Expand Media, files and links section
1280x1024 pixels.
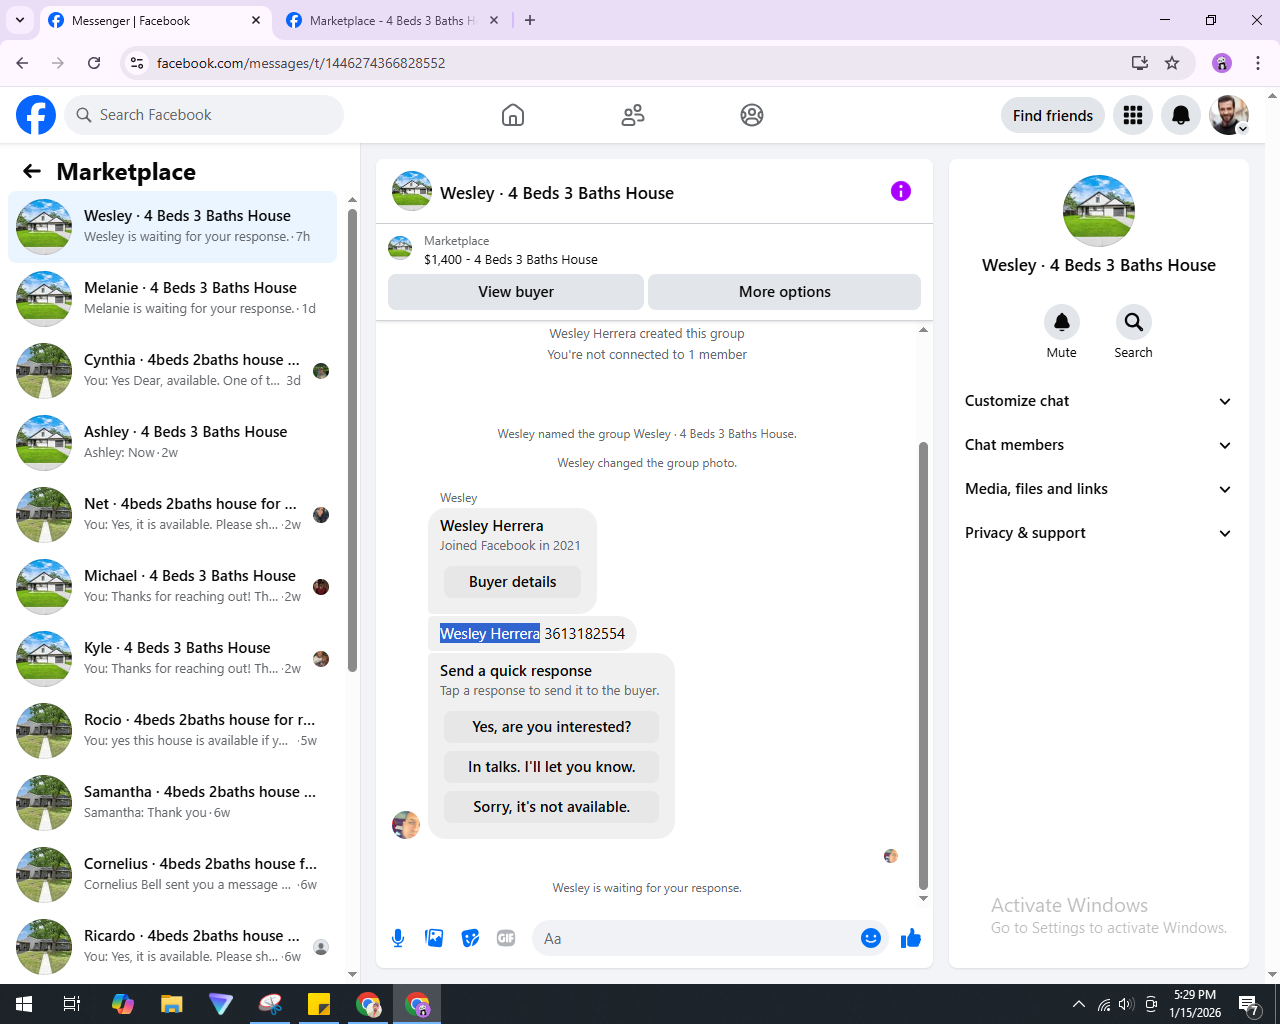coord(1098,489)
